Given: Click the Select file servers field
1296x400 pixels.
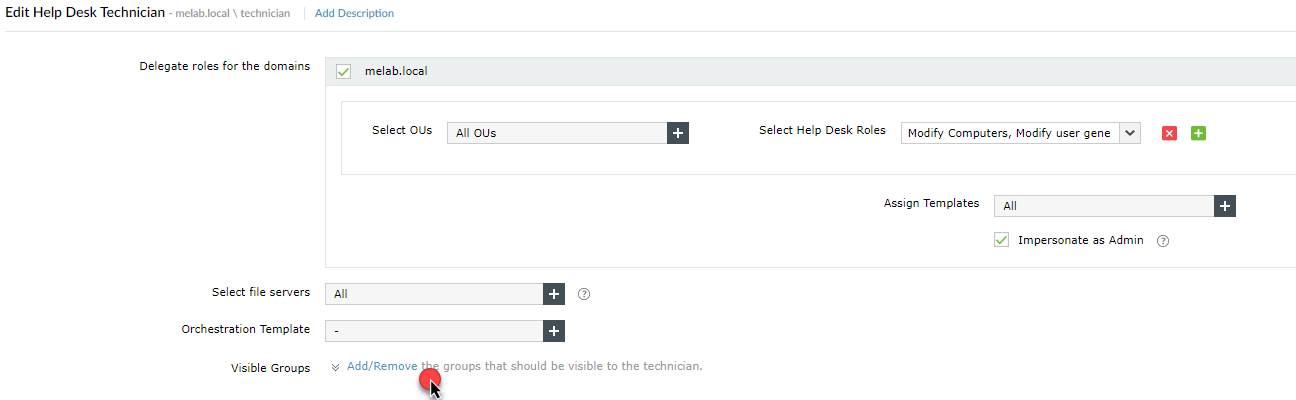Looking at the screenshot, I should (x=434, y=294).
